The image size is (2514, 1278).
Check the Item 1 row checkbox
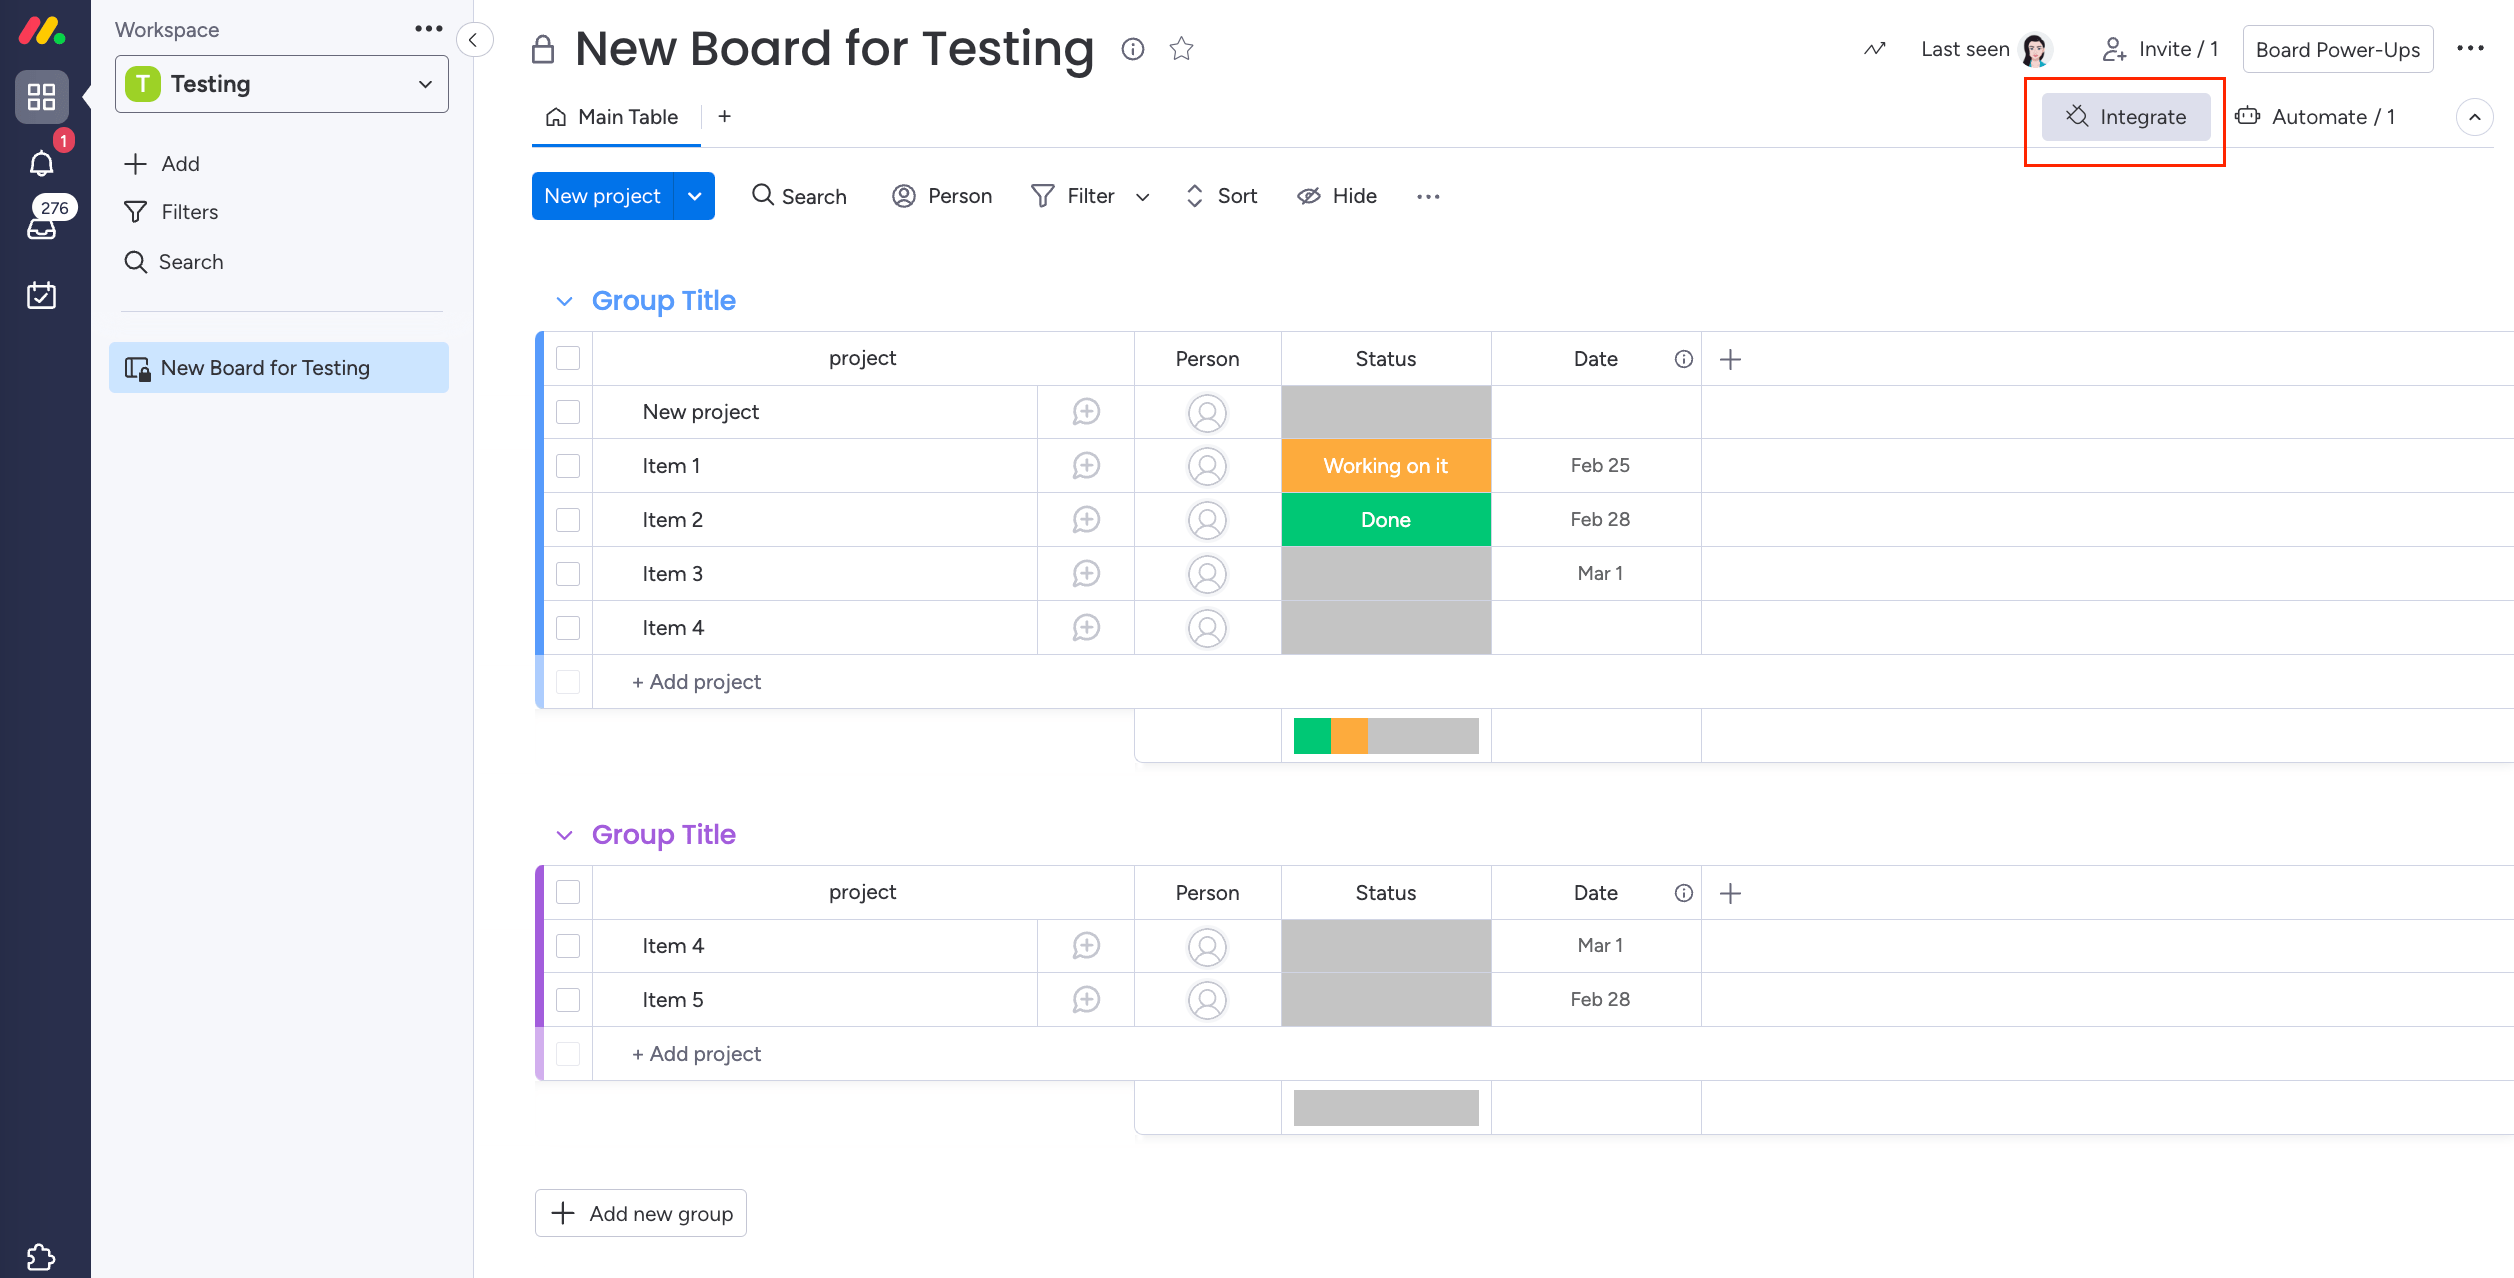pyautogui.click(x=568, y=466)
